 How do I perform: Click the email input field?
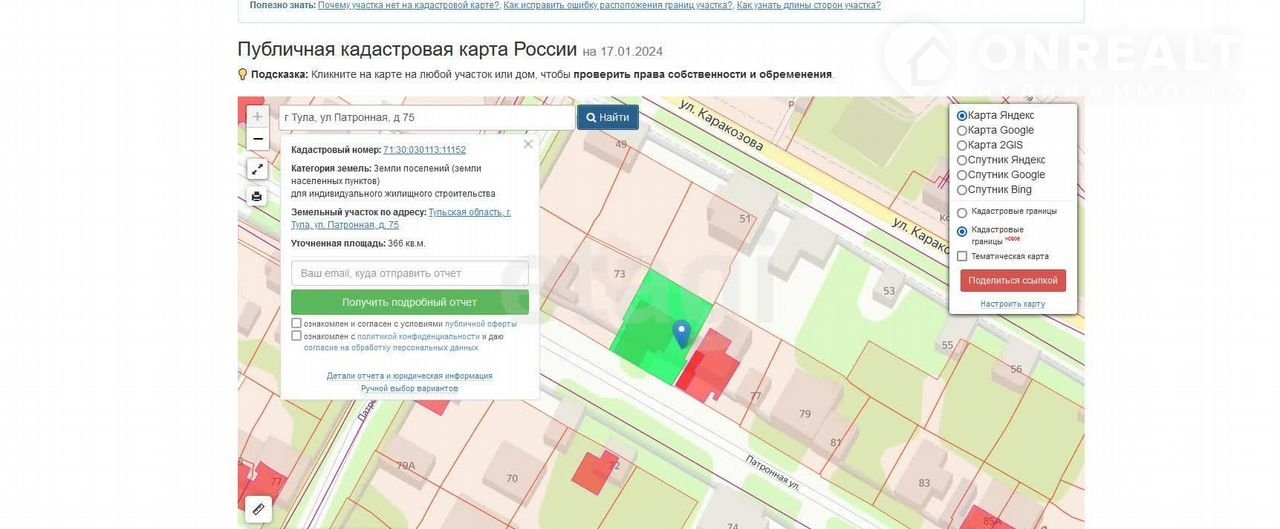click(x=409, y=273)
